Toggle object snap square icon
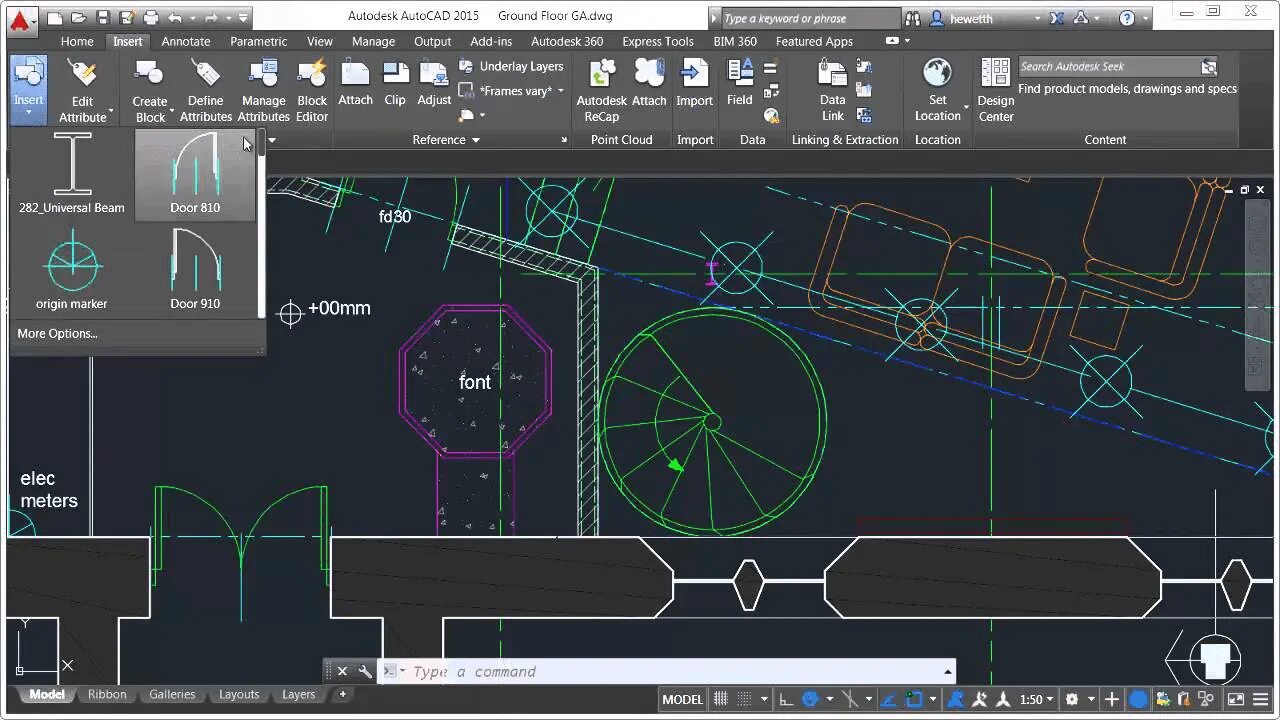Image resolution: width=1280 pixels, height=720 pixels. pyautogui.click(x=914, y=699)
